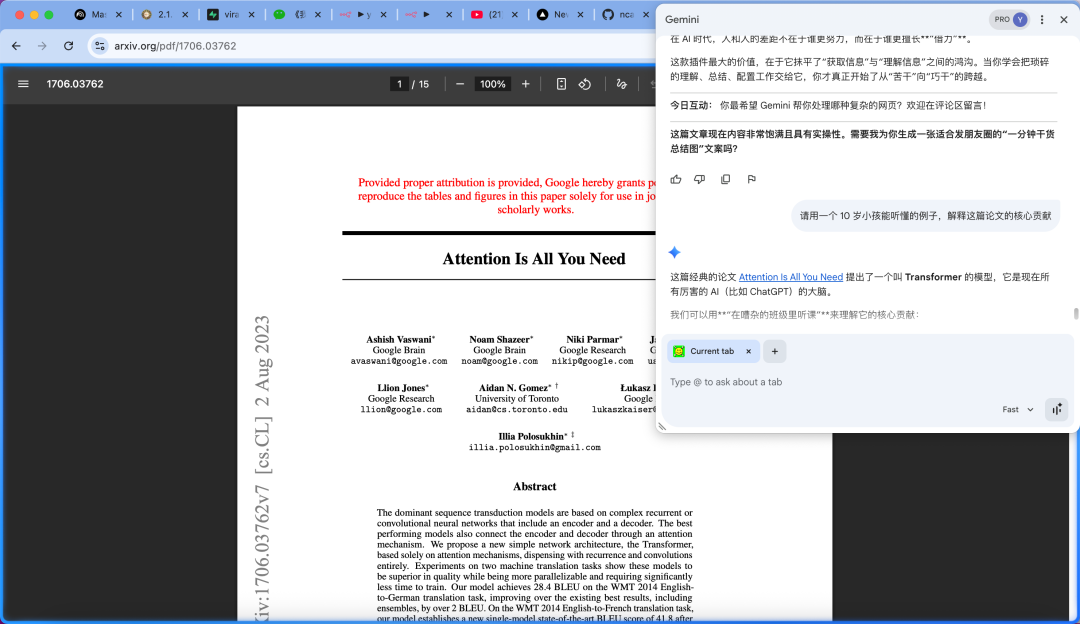Grab the Gemini panel resize handle

(662, 427)
